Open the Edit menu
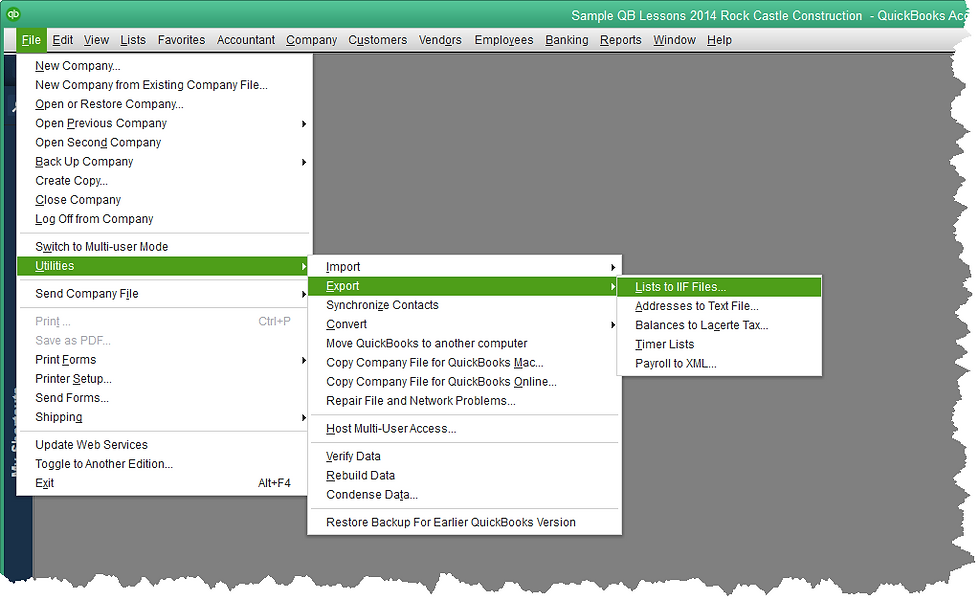The image size is (980, 601). 62,40
